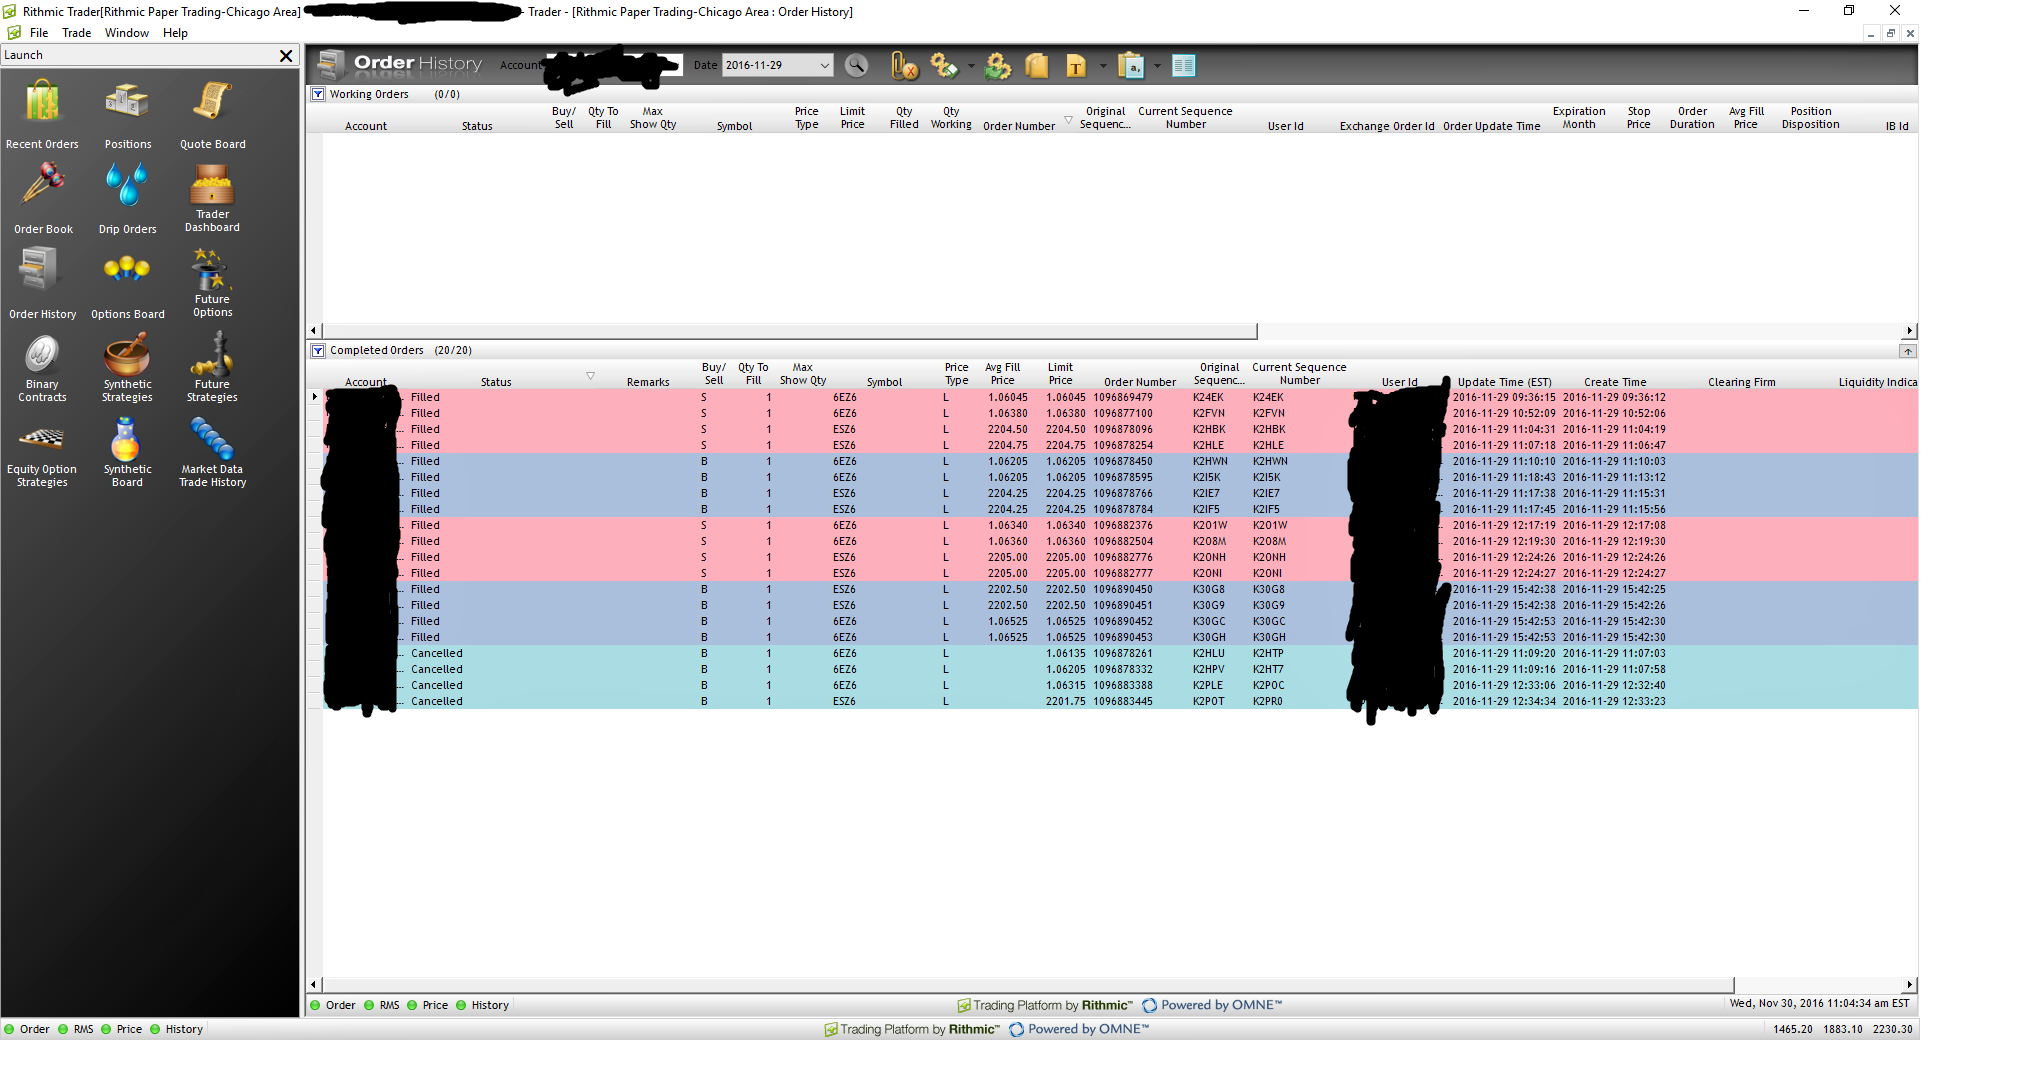Click Clearing Firm column header
This screenshot has height=1069, width=2034.
point(1741,382)
